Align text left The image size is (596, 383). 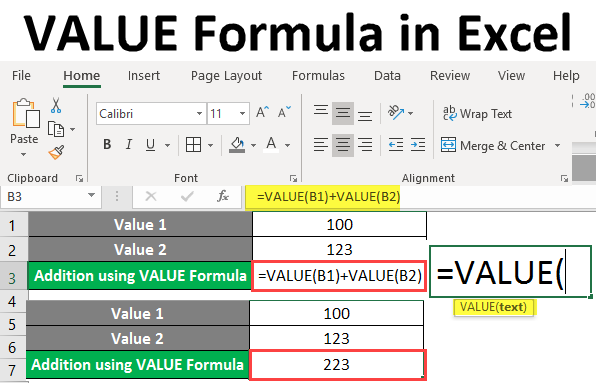pos(321,145)
